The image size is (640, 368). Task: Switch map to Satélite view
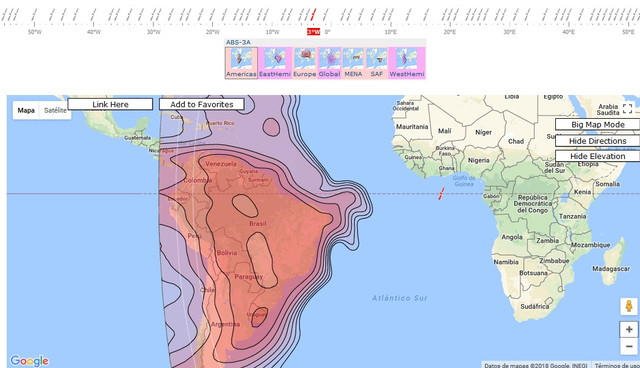(x=55, y=111)
